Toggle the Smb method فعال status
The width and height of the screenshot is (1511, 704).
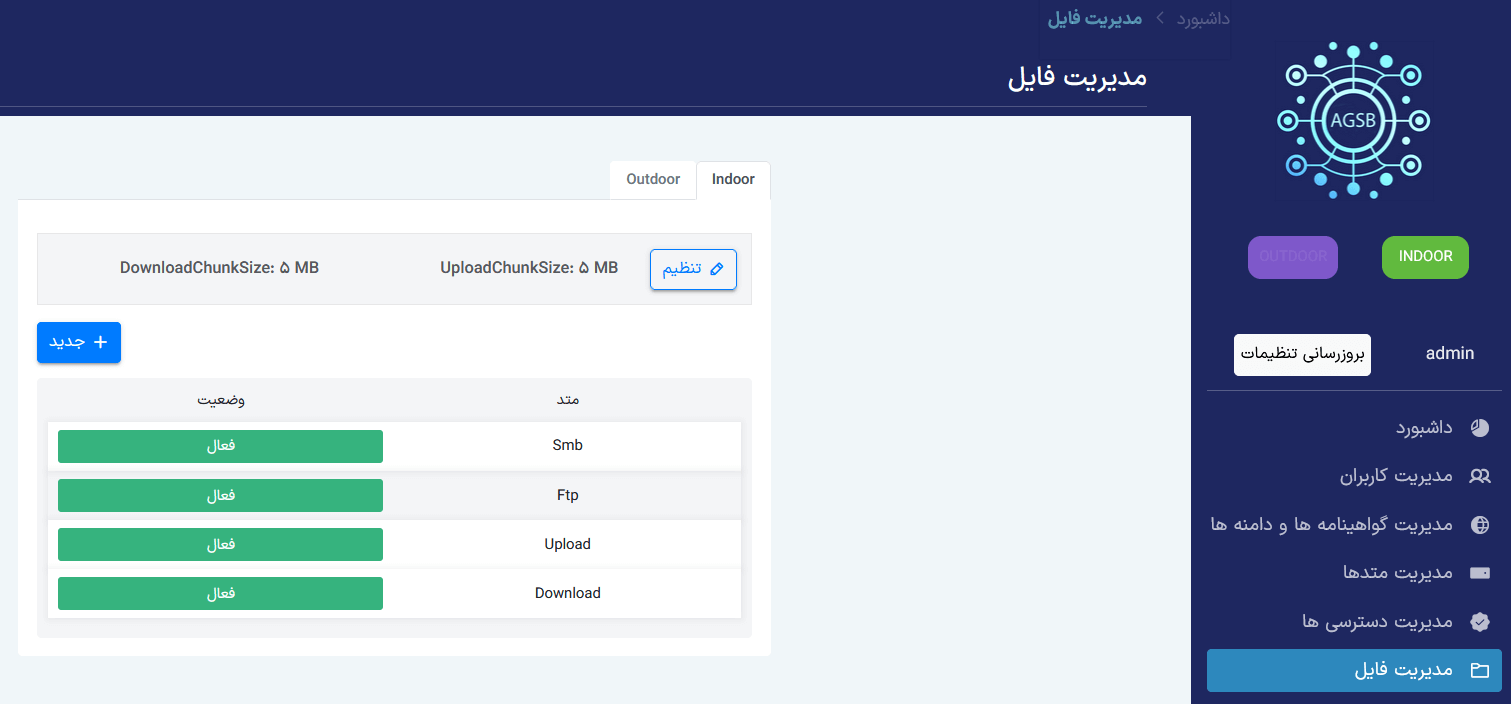[x=220, y=446]
